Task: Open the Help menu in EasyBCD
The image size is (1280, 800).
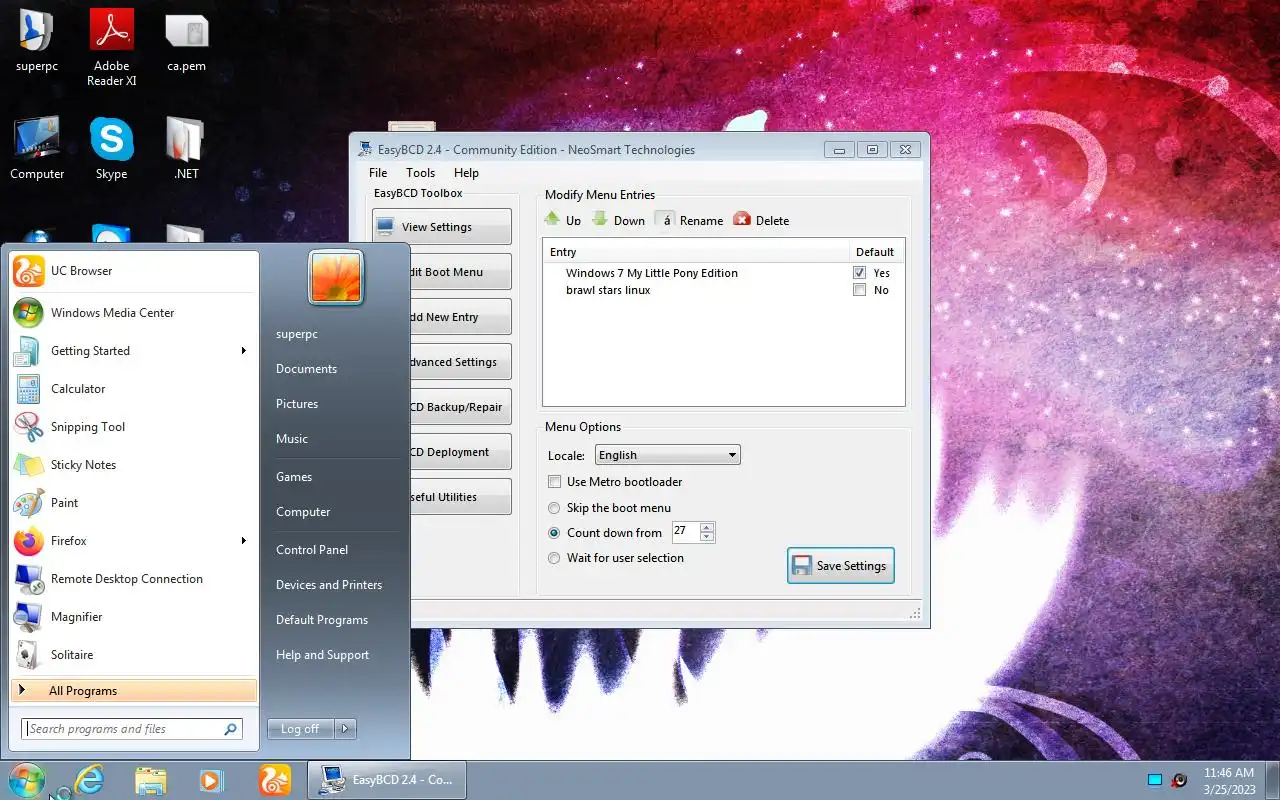Action: pyautogui.click(x=466, y=173)
